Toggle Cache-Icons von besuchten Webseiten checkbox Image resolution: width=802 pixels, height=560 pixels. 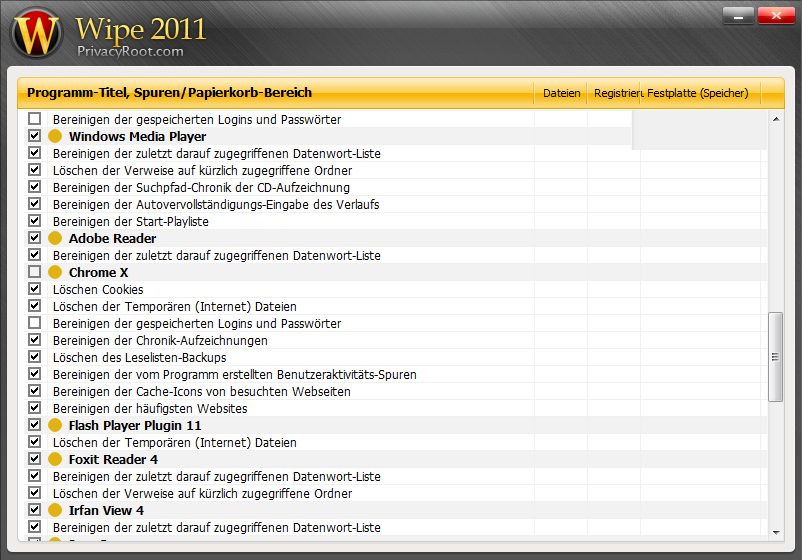coord(34,391)
